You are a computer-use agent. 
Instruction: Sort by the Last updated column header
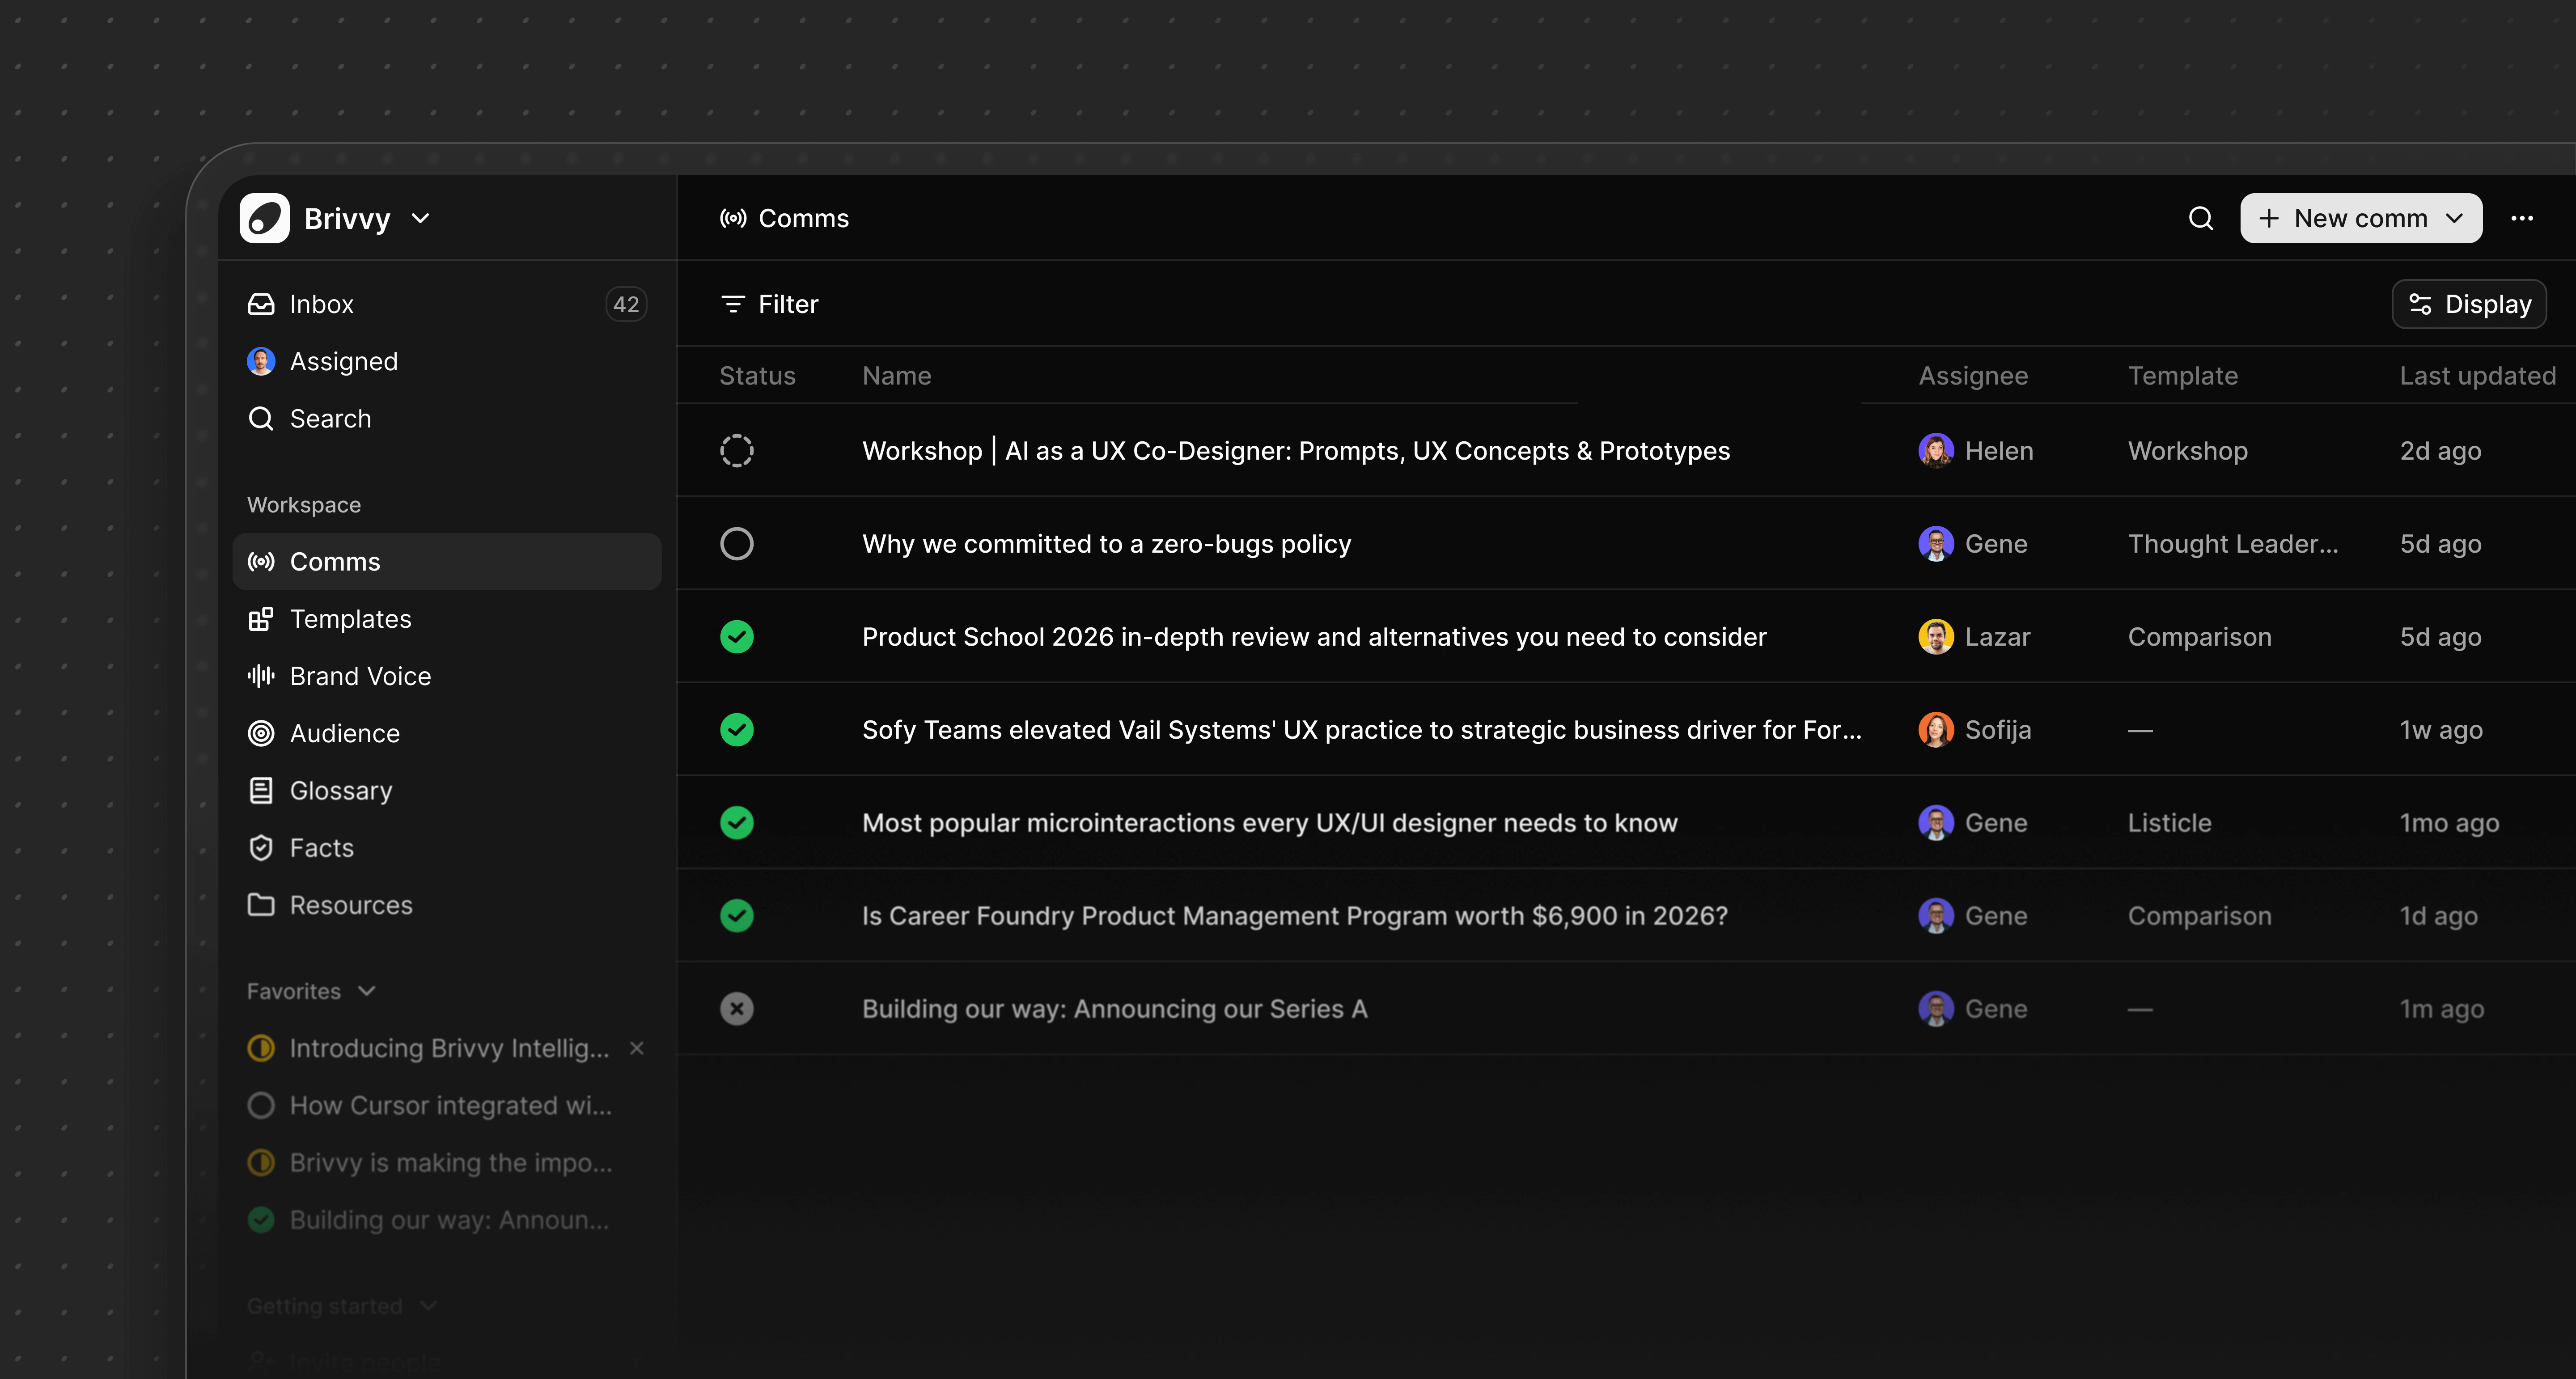pyautogui.click(x=2477, y=376)
